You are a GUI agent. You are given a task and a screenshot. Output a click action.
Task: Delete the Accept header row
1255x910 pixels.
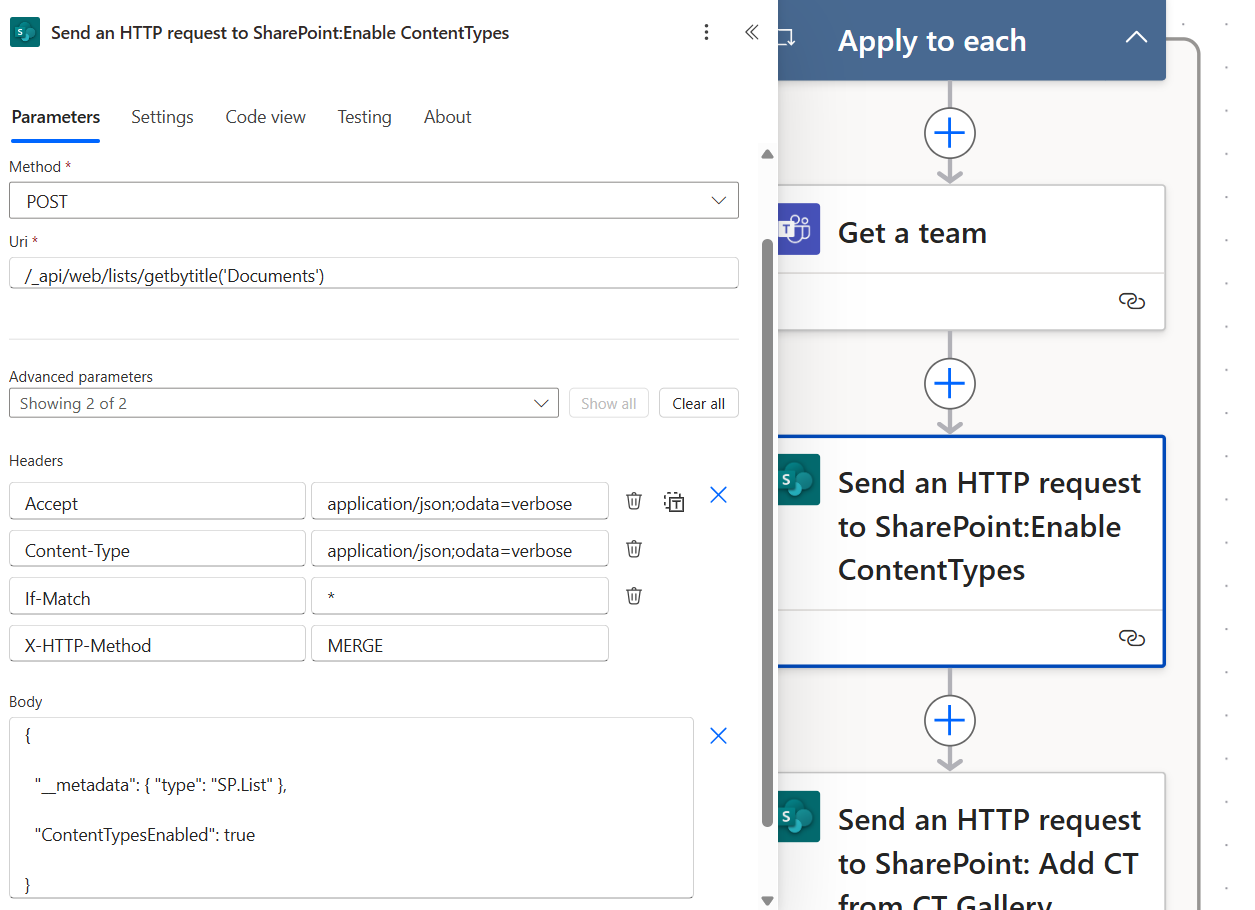(634, 501)
